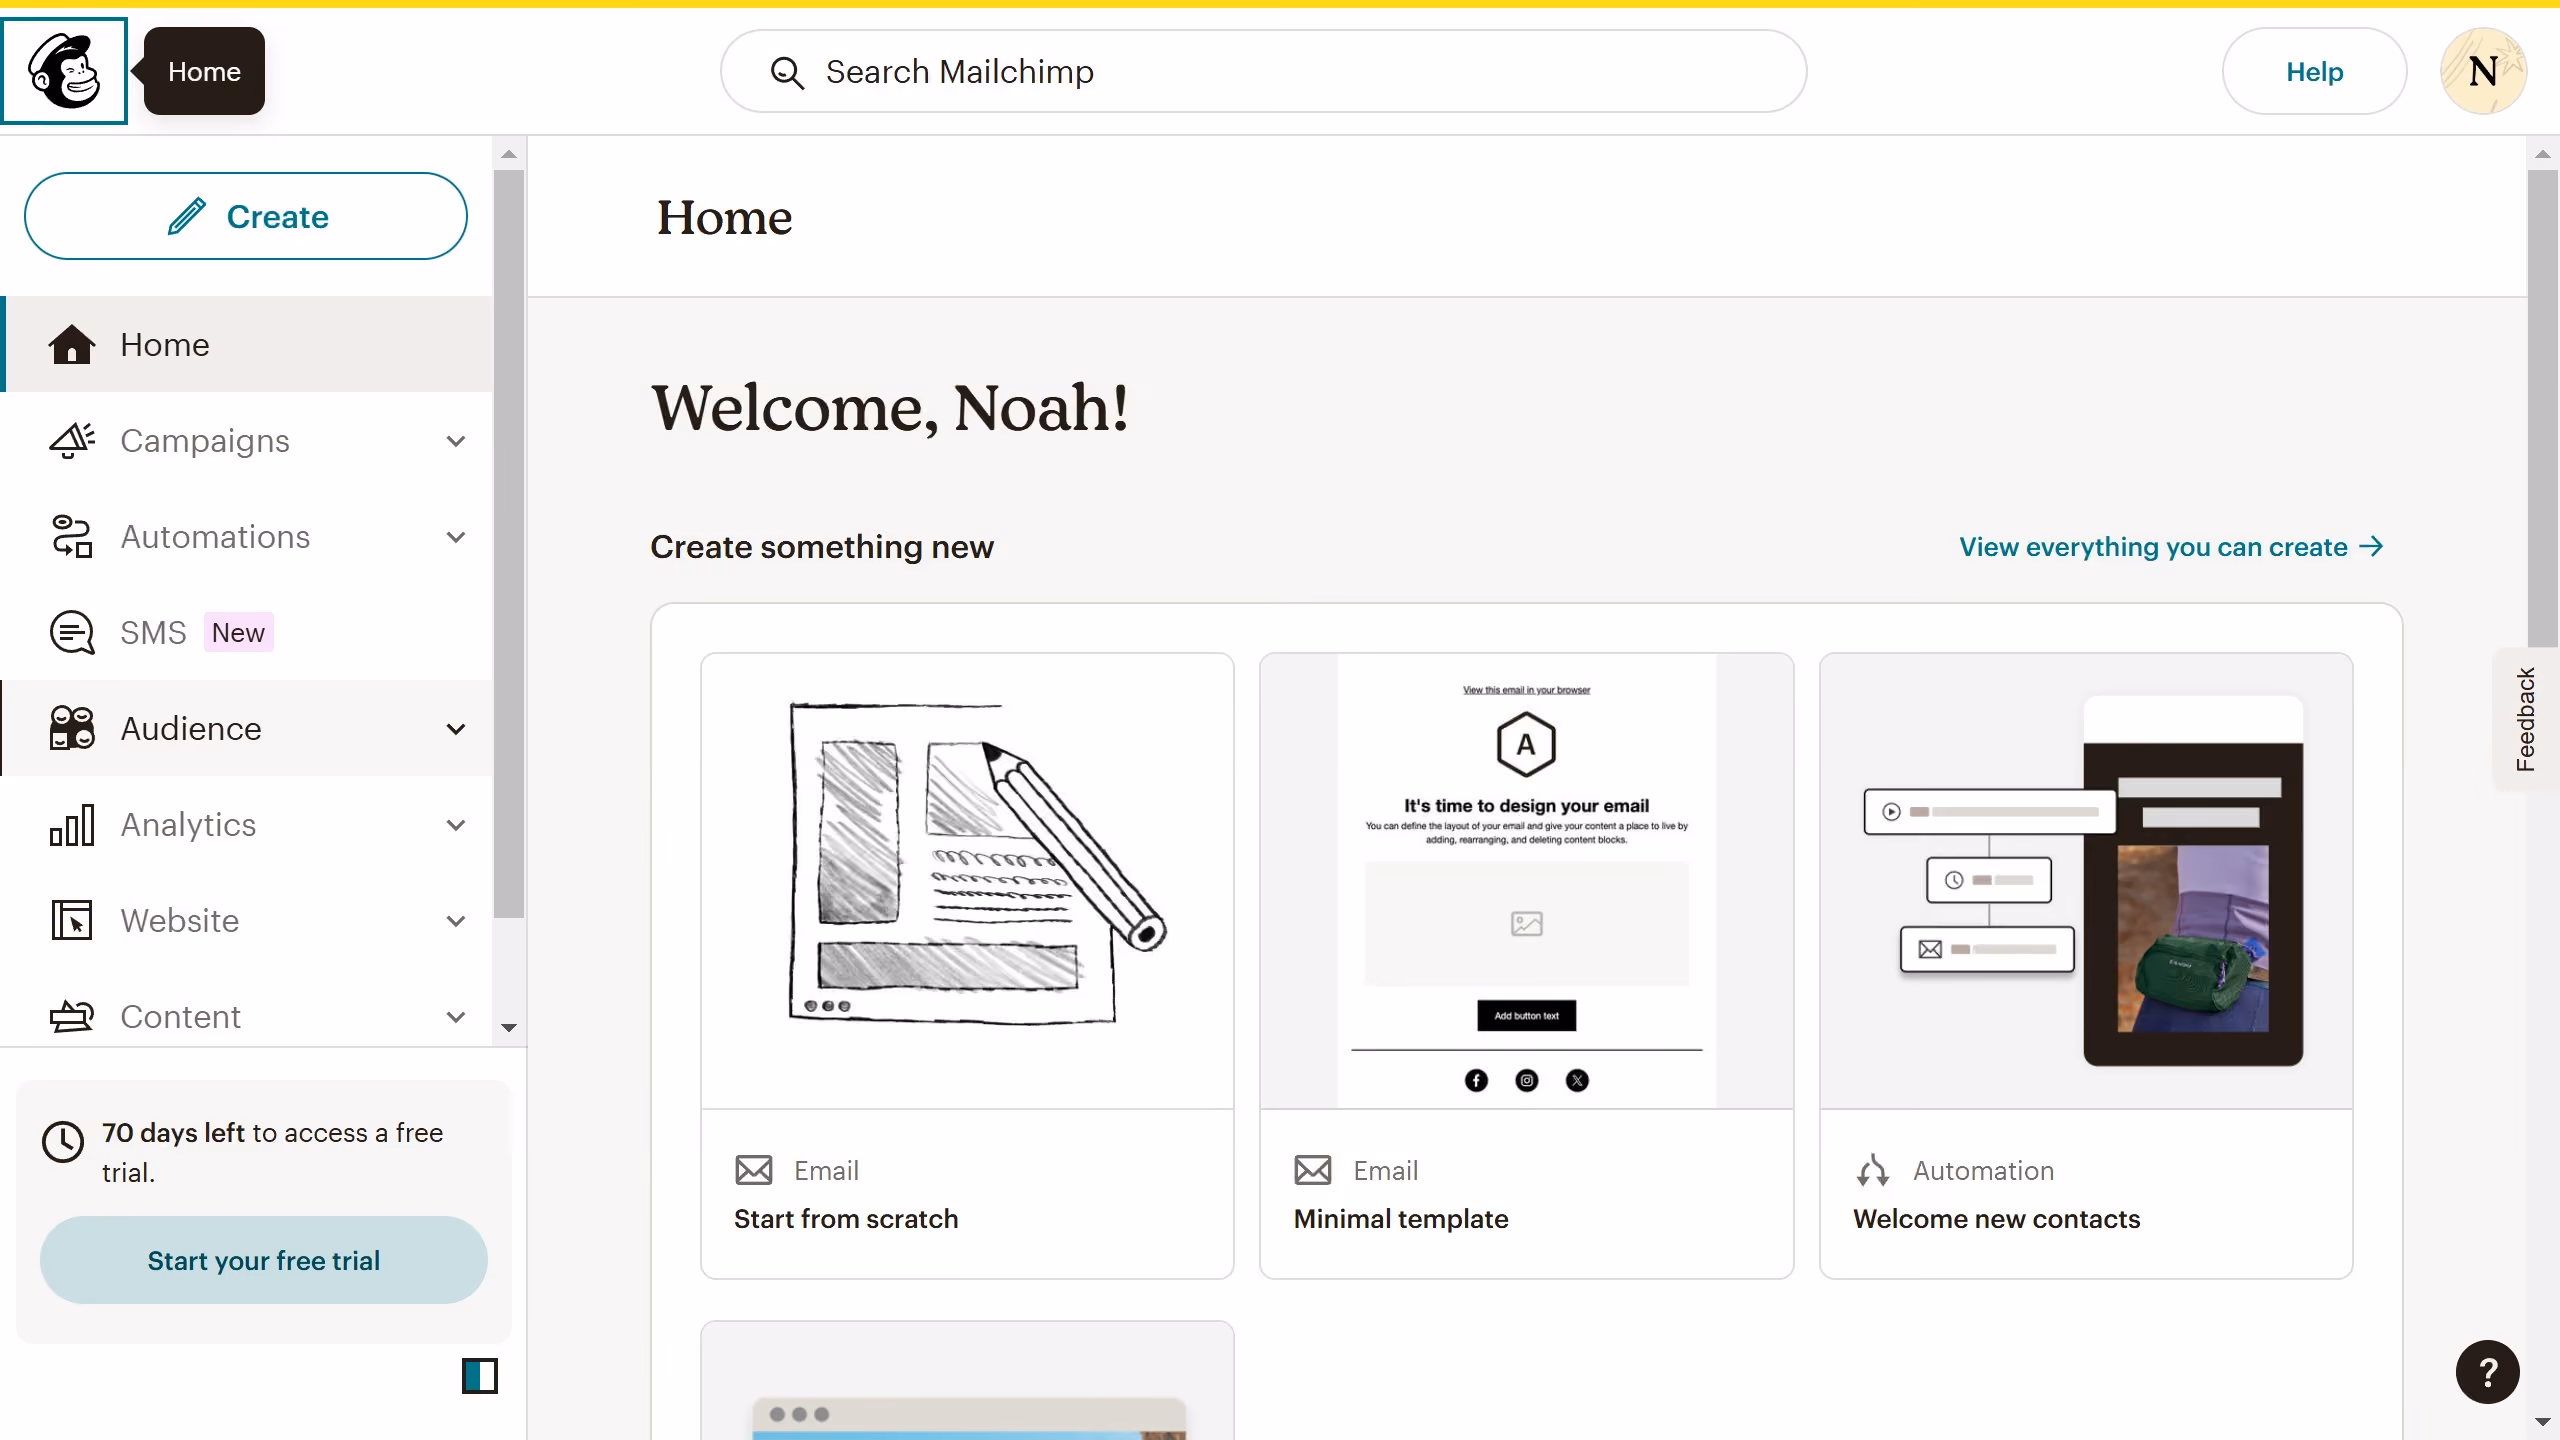Click the Home house icon in sidebar
This screenshot has height=1440, width=2560.
click(x=72, y=345)
